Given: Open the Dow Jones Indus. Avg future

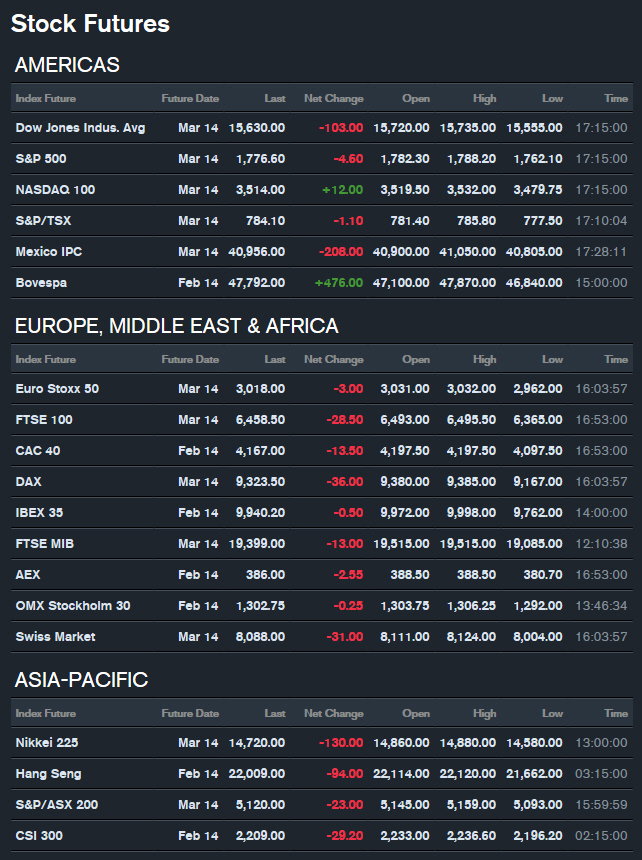Looking at the screenshot, I should [80, 128].
